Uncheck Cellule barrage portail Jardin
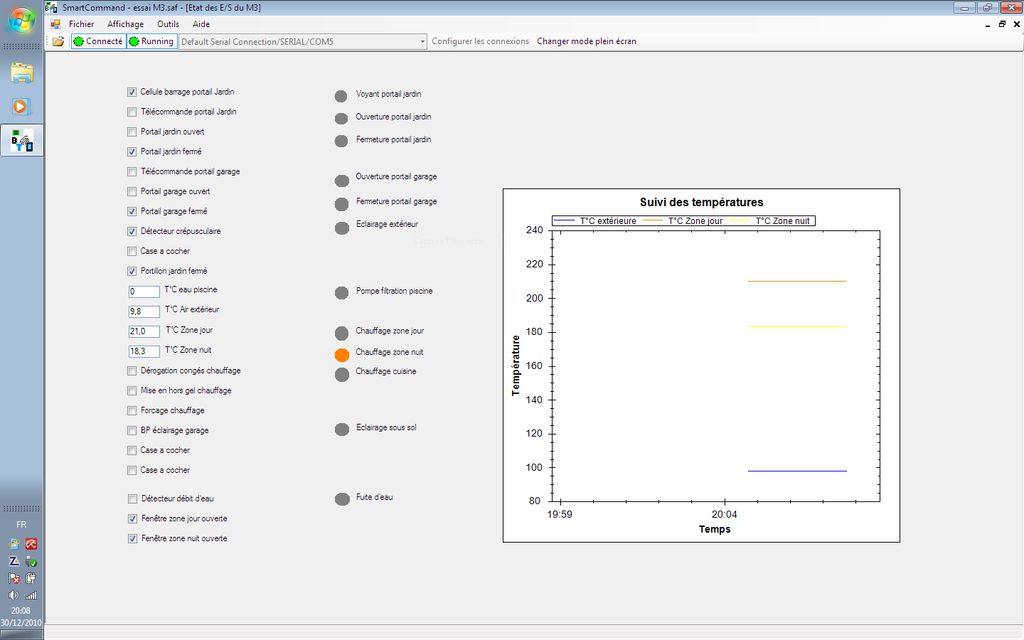 pos(132,92)
